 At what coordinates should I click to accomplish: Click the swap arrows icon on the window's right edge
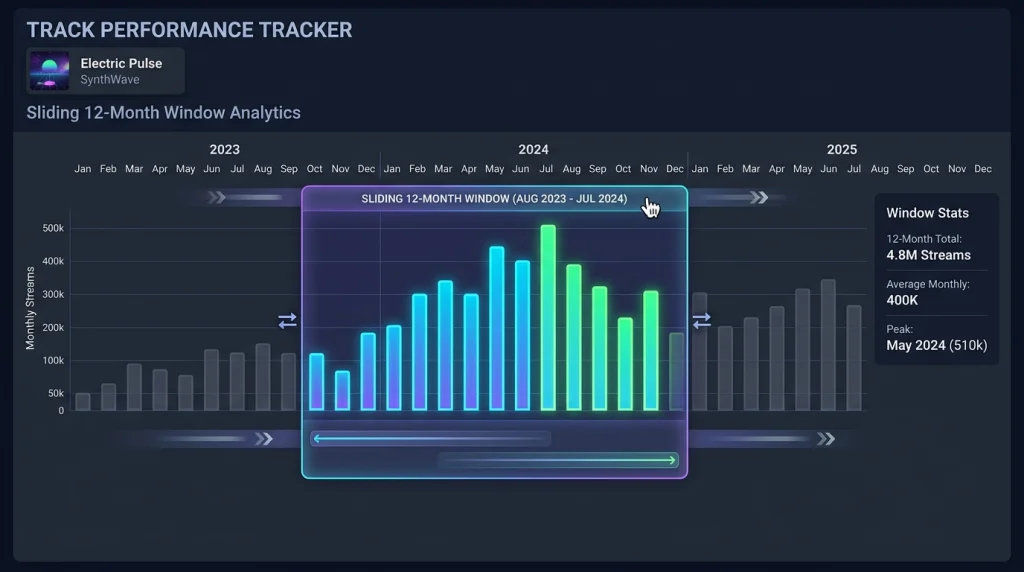point(701,321)
